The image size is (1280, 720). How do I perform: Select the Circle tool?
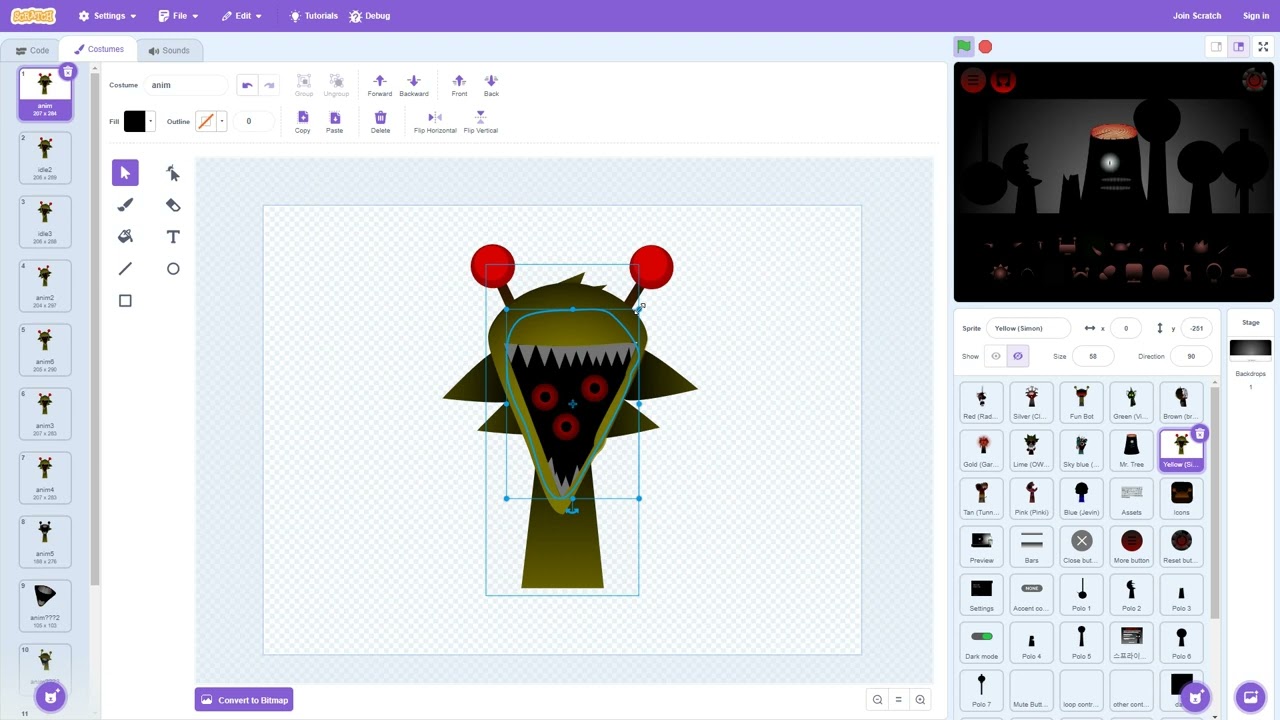tap(173, 269)
